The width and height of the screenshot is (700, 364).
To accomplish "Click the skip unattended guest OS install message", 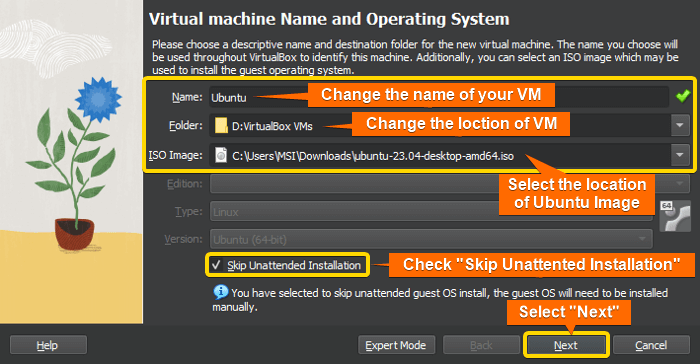I will point(440,300).
